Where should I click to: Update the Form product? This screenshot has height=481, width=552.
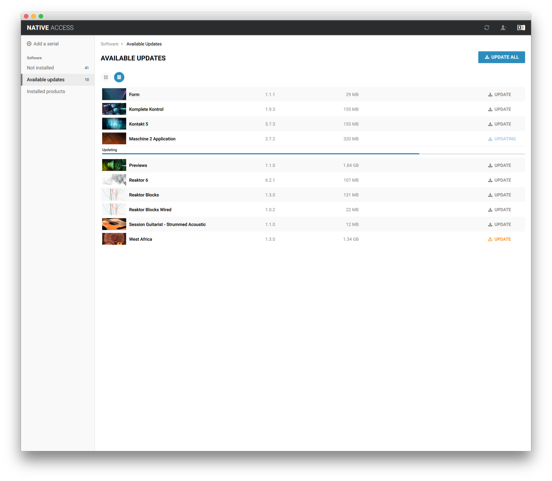click(499, 94)
